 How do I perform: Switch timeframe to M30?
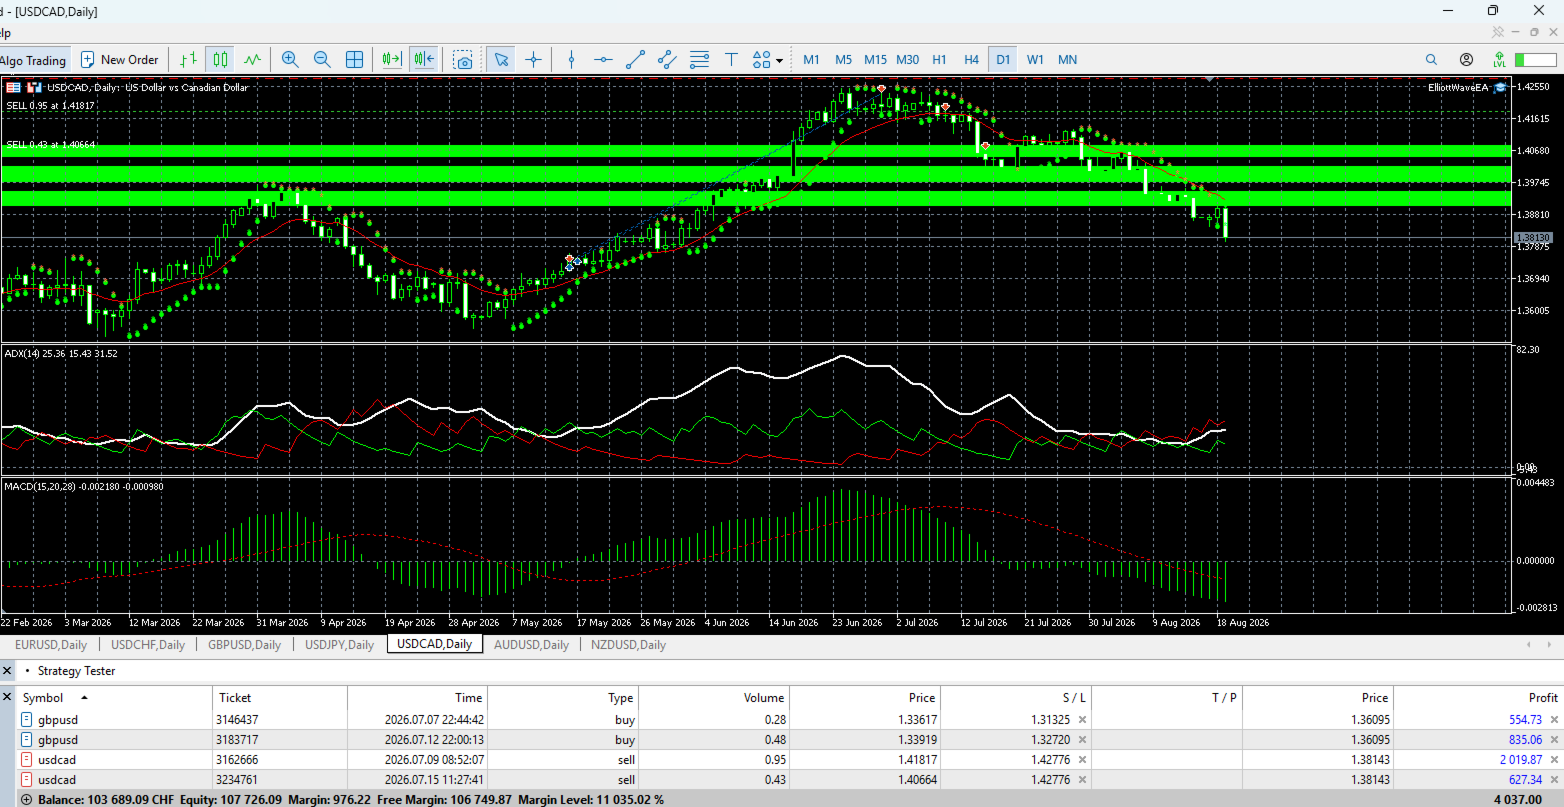click(x=907, y=60)
